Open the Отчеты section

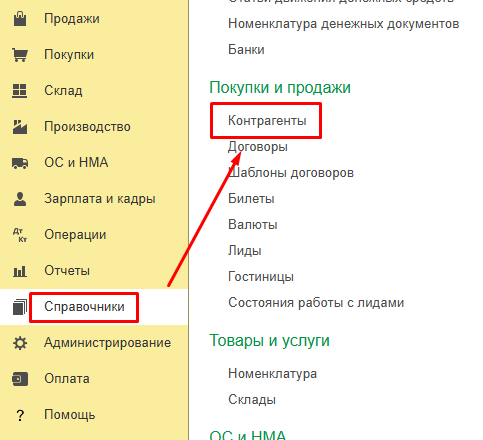pyautogui.click(x=67, y=271)
